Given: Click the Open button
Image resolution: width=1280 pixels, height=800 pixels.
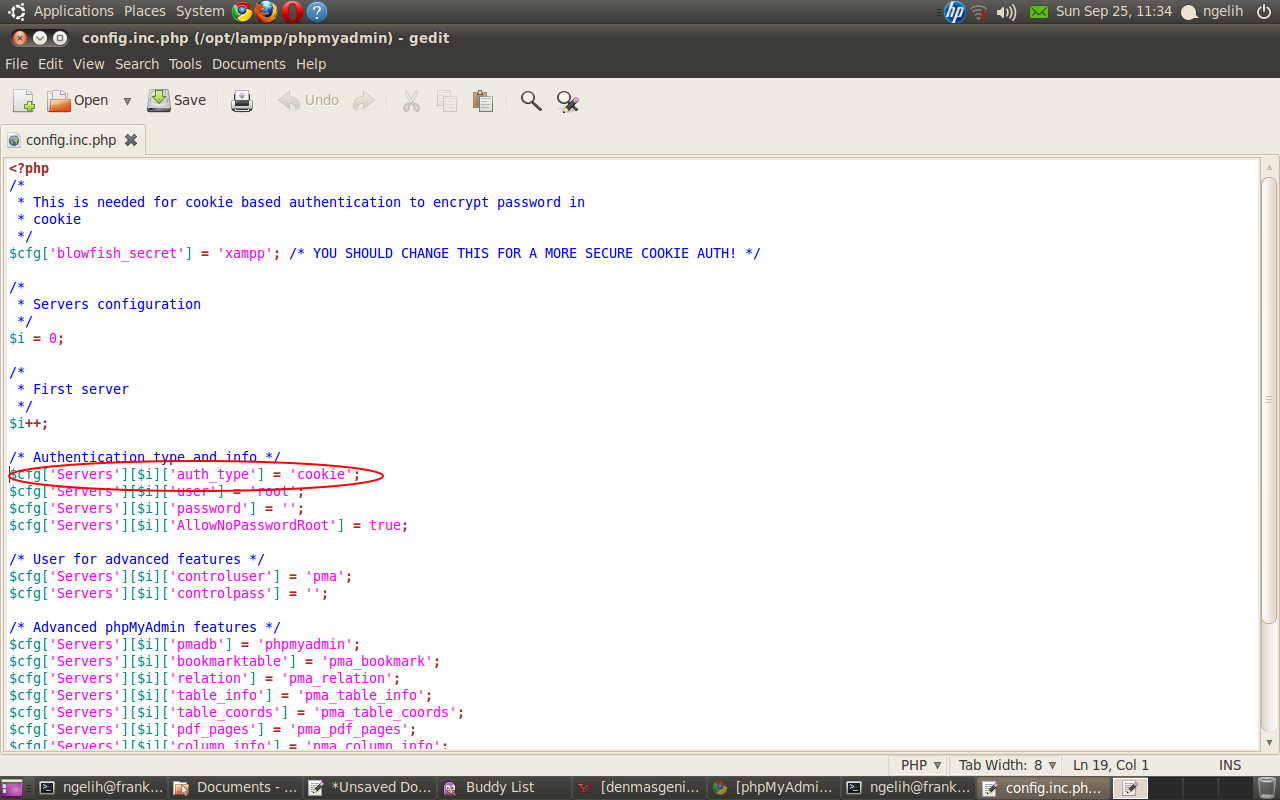Looking at the screenshot, I should (78, 100).
